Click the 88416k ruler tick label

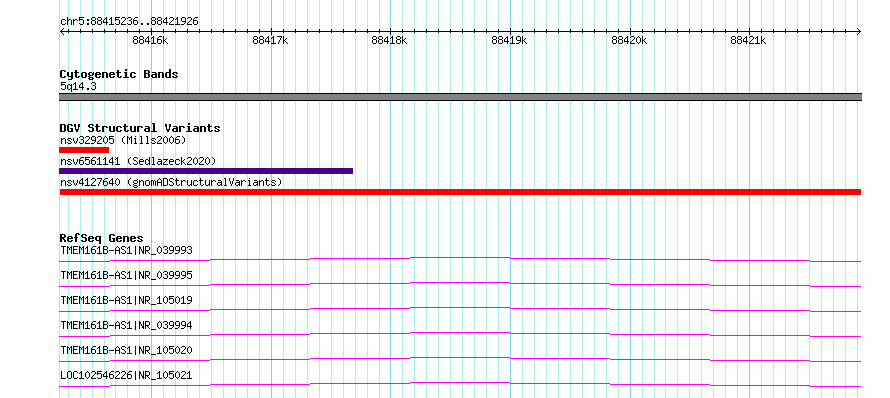click(150, 40)
